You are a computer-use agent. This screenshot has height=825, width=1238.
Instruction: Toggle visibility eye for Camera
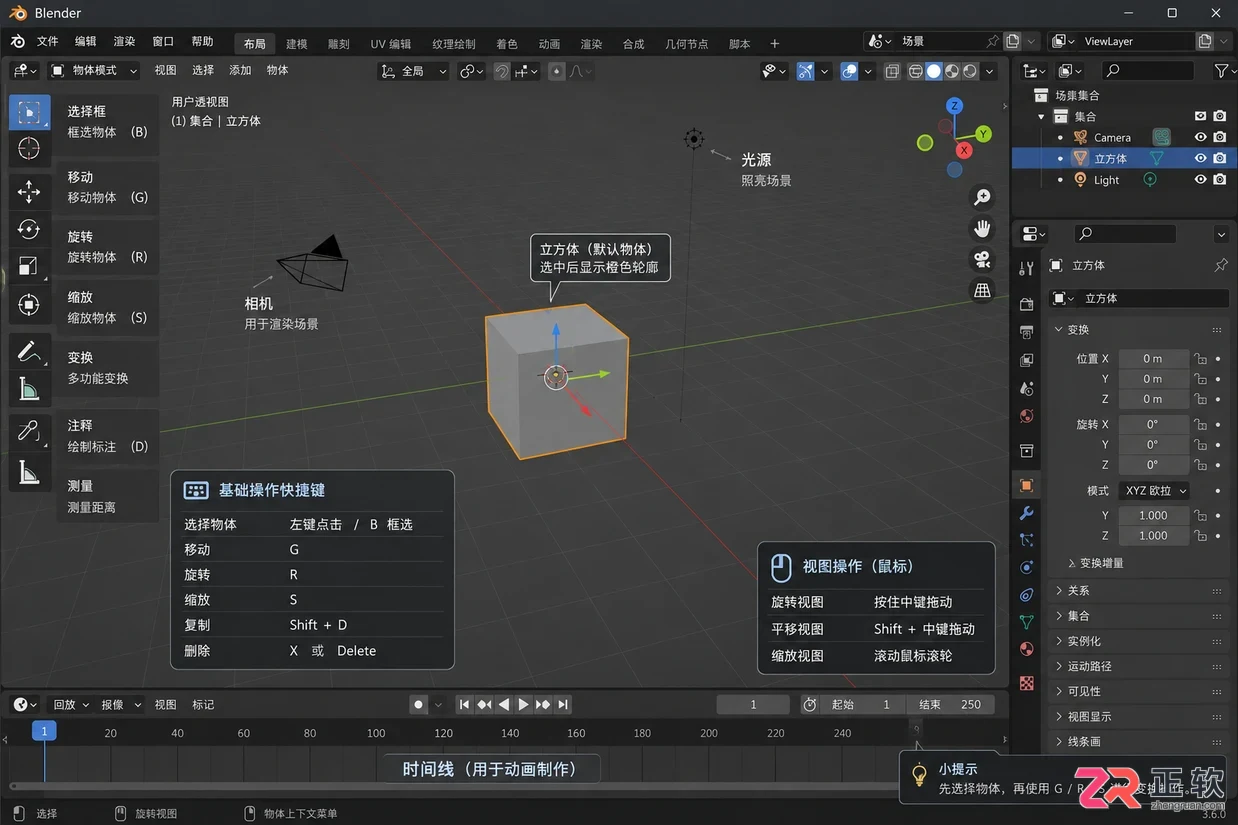(x=1201, y=137)
